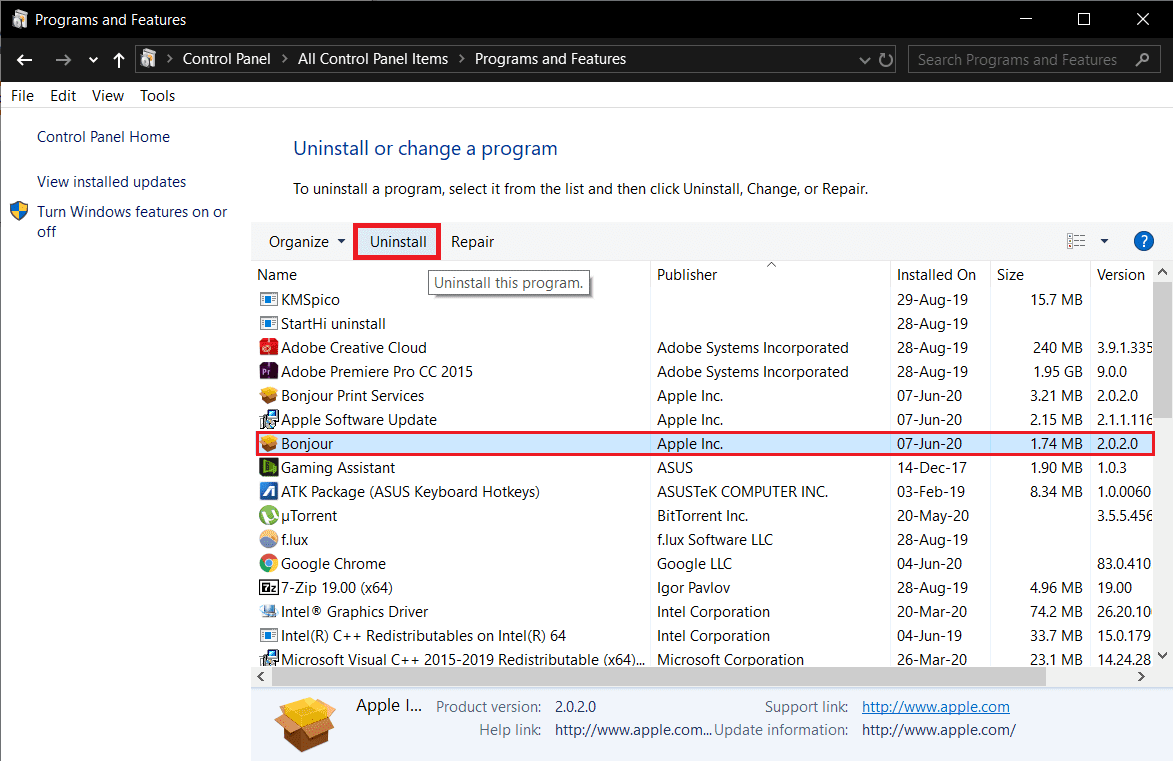
Task: Click the Adobe Creative Cloud icon
Action: (x=268, y=348)
